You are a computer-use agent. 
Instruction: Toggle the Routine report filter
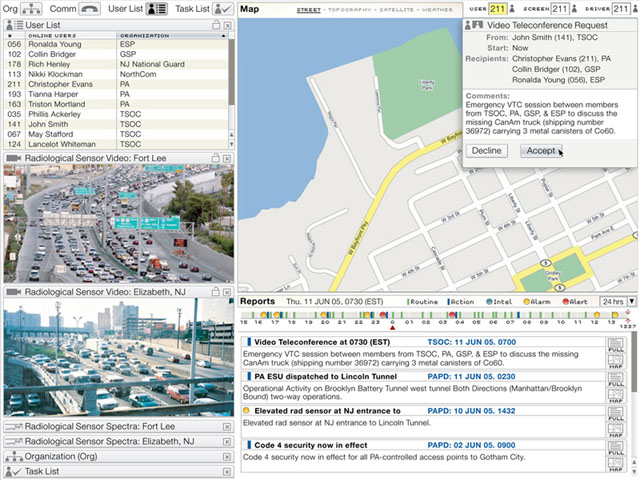tap(423, 302)
